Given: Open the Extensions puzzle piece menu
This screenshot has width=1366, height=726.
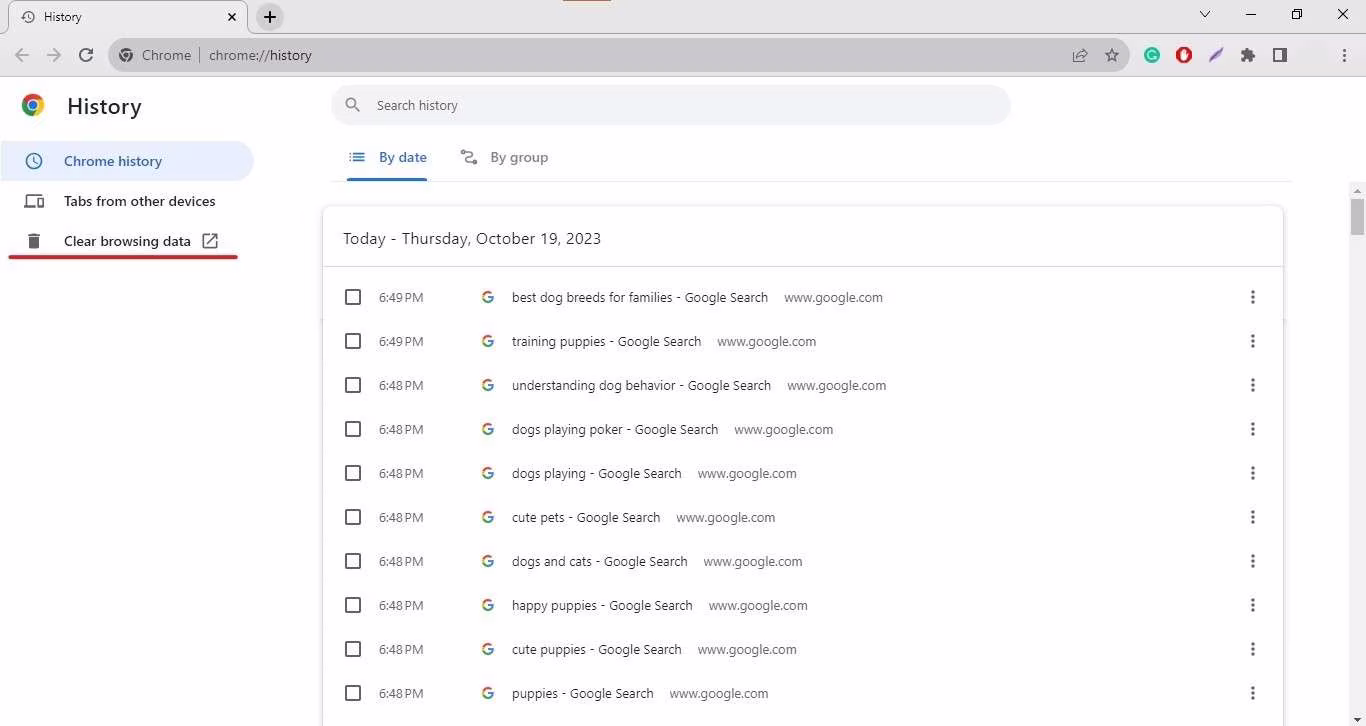Looking at the screenshot, I should tap(1248, 56).
